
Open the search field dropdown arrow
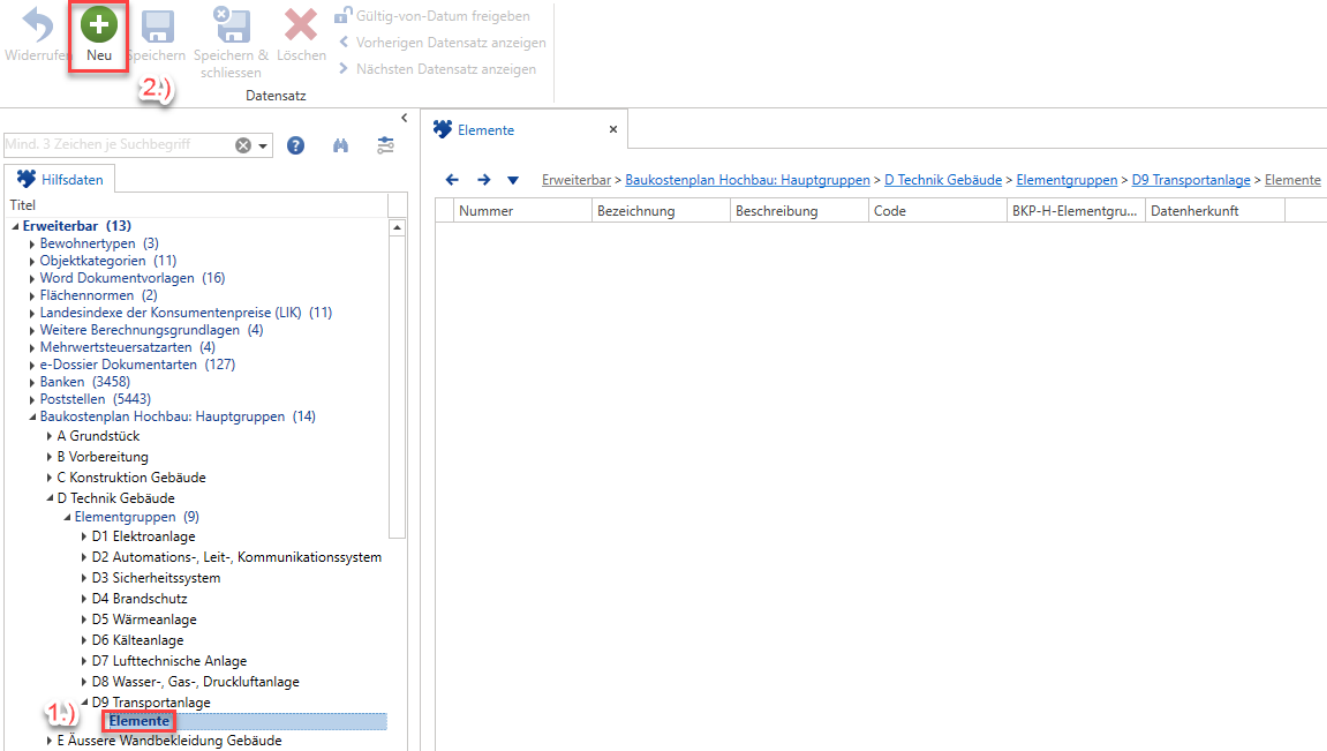pos(263,146)
